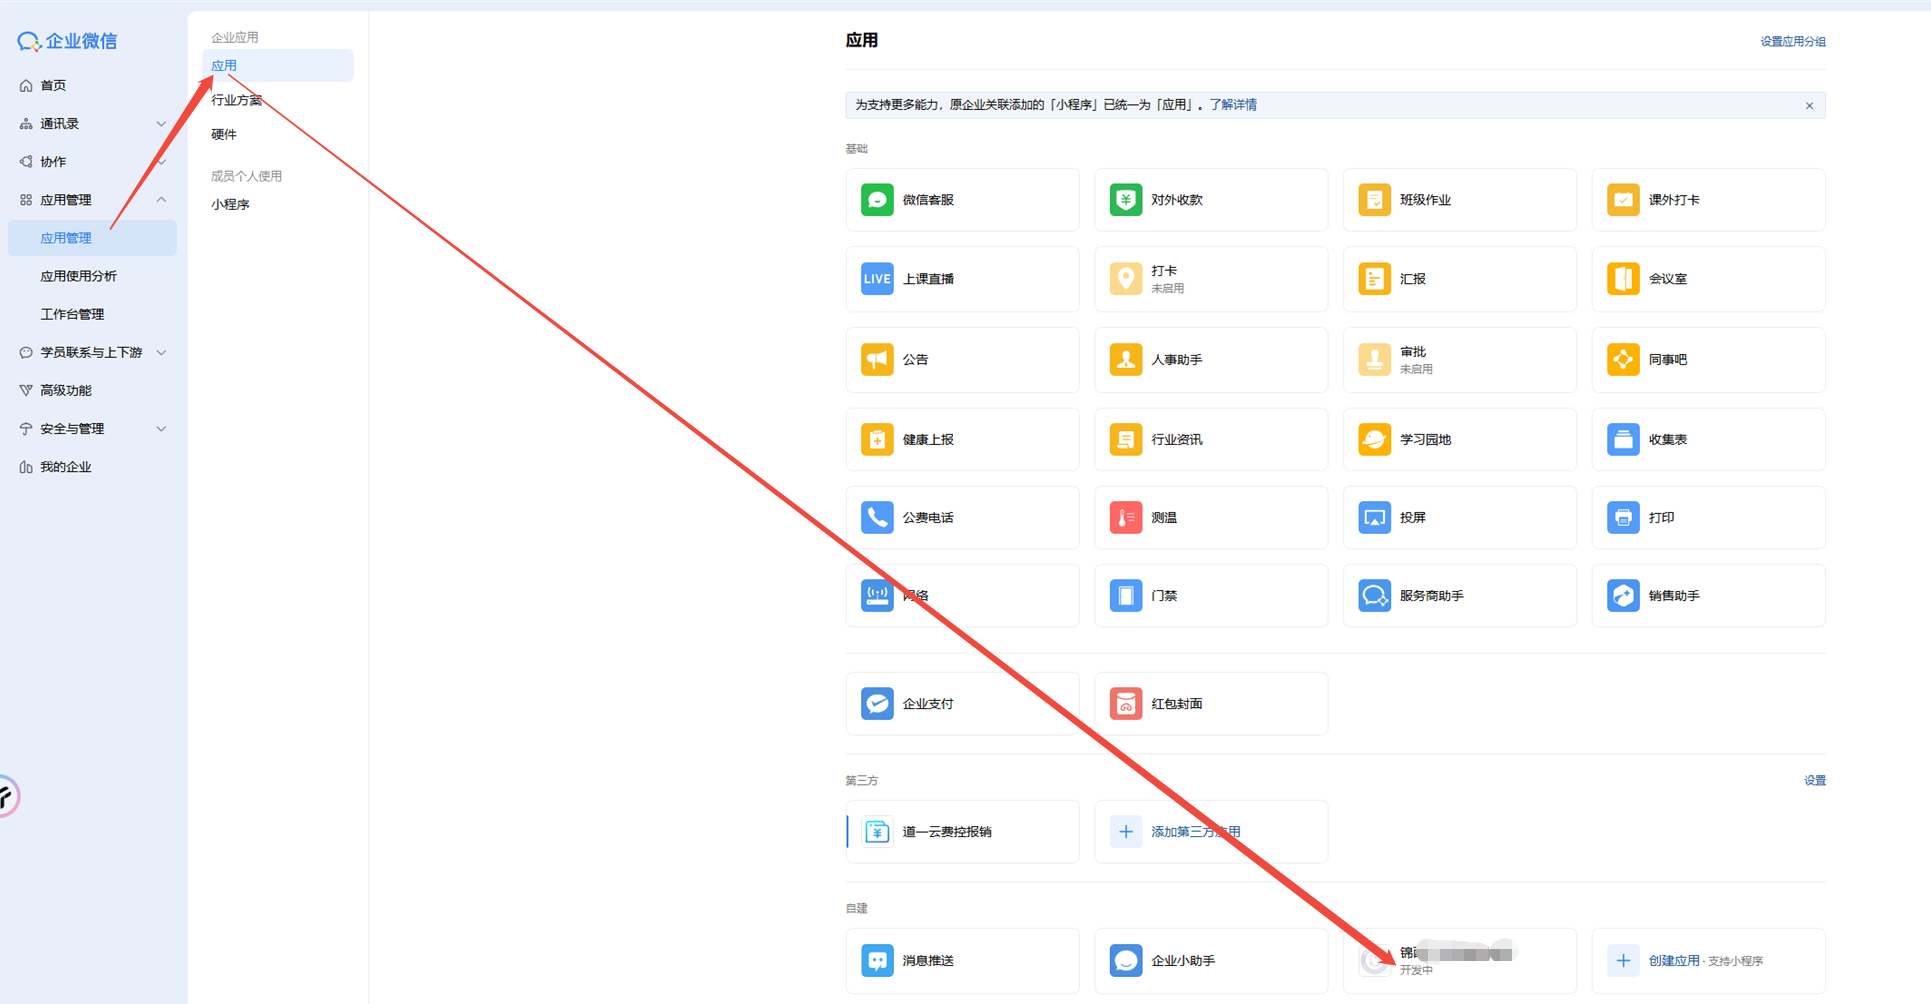The height and width of the screenshot is (1004, 1931).
Task: Click the 红包封面 red envelope icon
Action: coord(1125,704)
